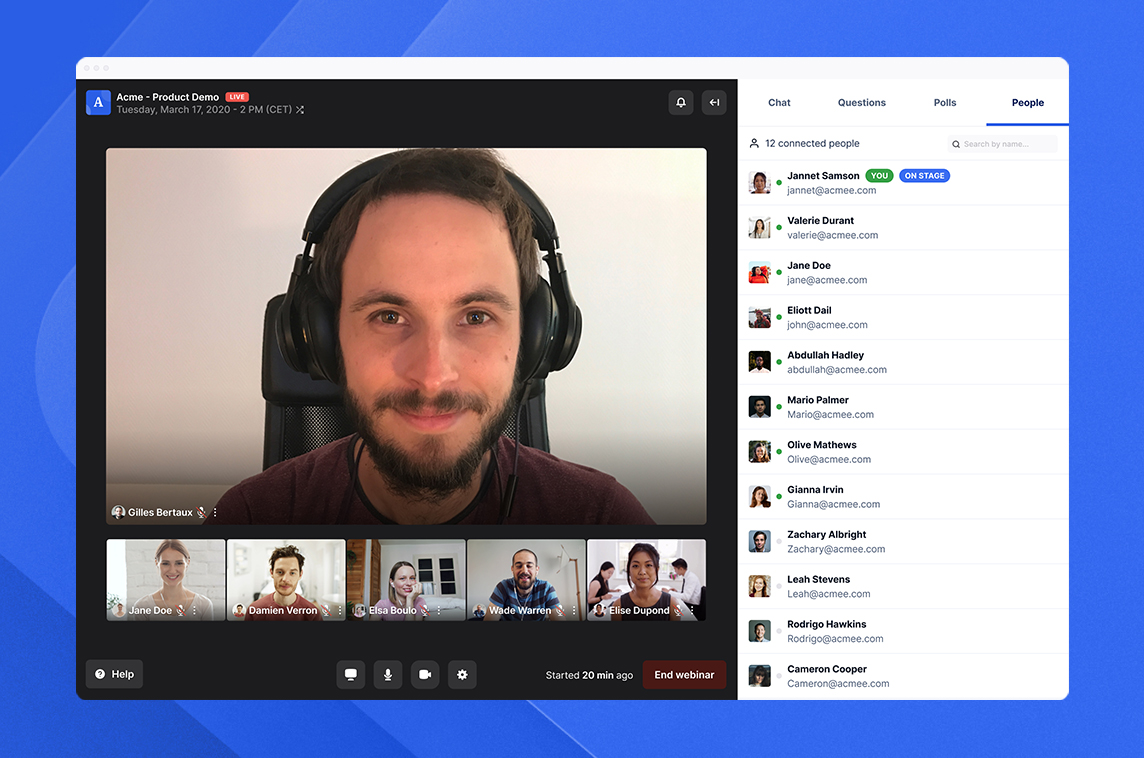Click 'Acme - Product Demo' title
Image resolution: width=1144 pixels, height=758 pixels.
click(x=168, y=97)
